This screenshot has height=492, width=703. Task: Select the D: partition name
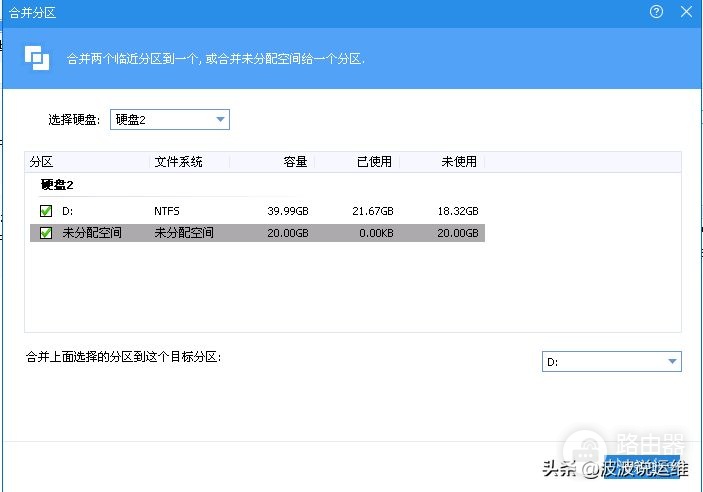[68, 211]
